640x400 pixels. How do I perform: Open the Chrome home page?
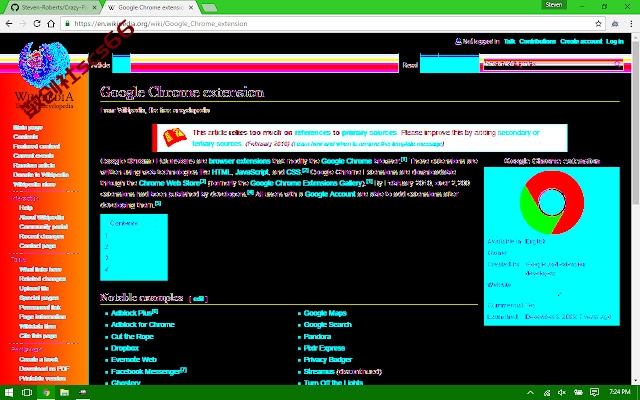[x=51, y=24]
